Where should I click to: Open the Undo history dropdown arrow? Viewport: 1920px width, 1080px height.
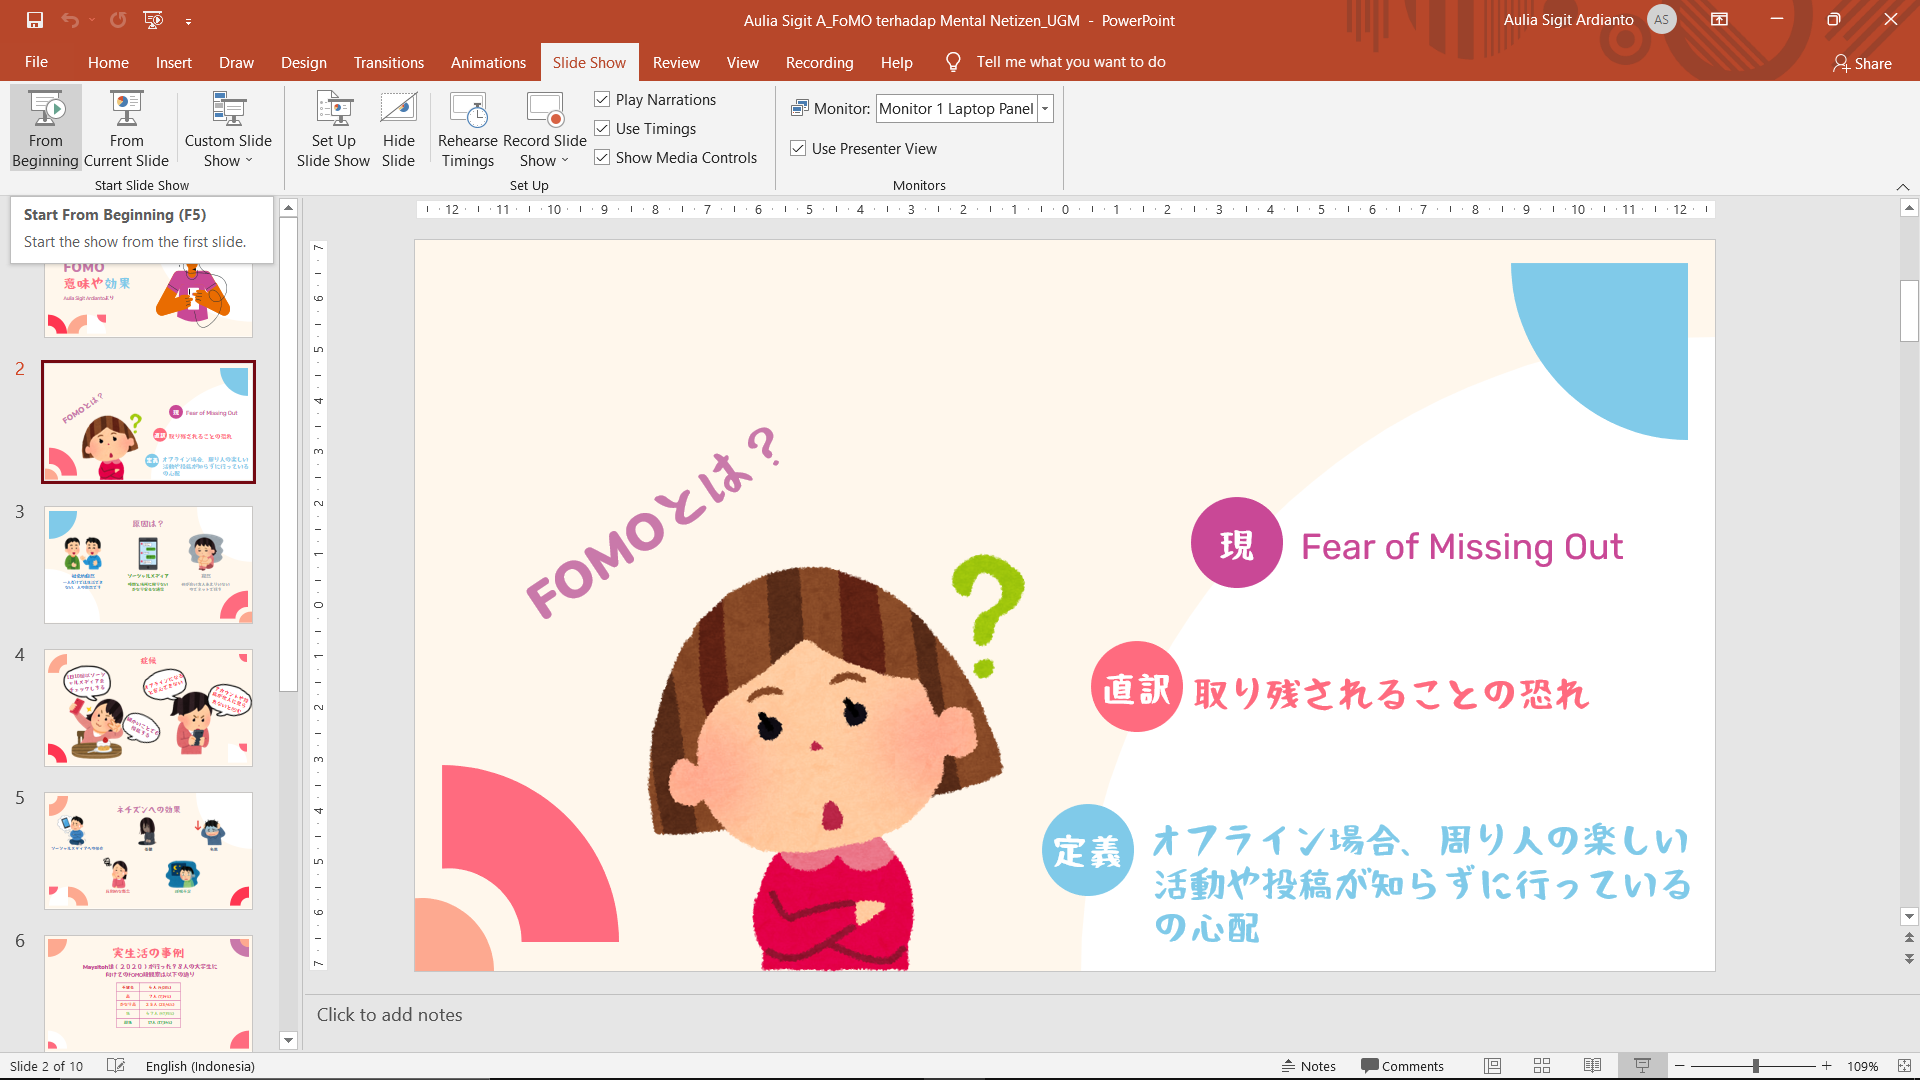(x=92, y=20)
